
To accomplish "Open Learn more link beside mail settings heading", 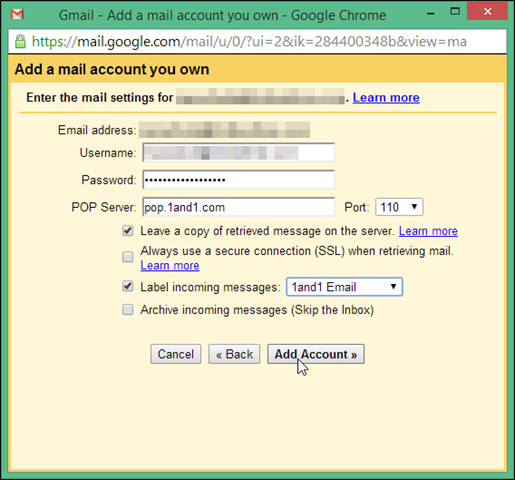I will [x=386, y=97].
